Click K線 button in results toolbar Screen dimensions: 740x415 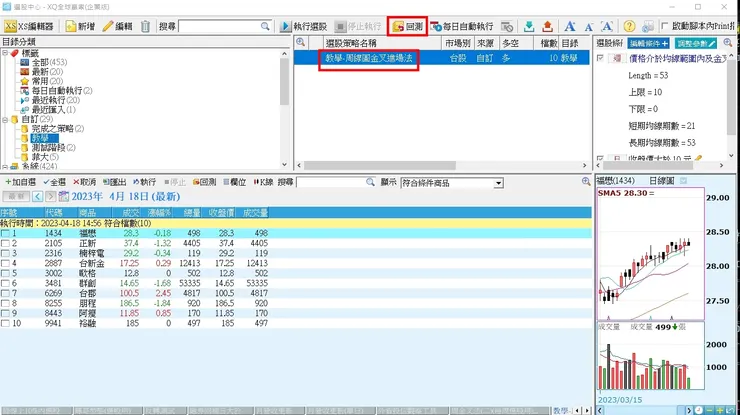[x=263, y=182]
